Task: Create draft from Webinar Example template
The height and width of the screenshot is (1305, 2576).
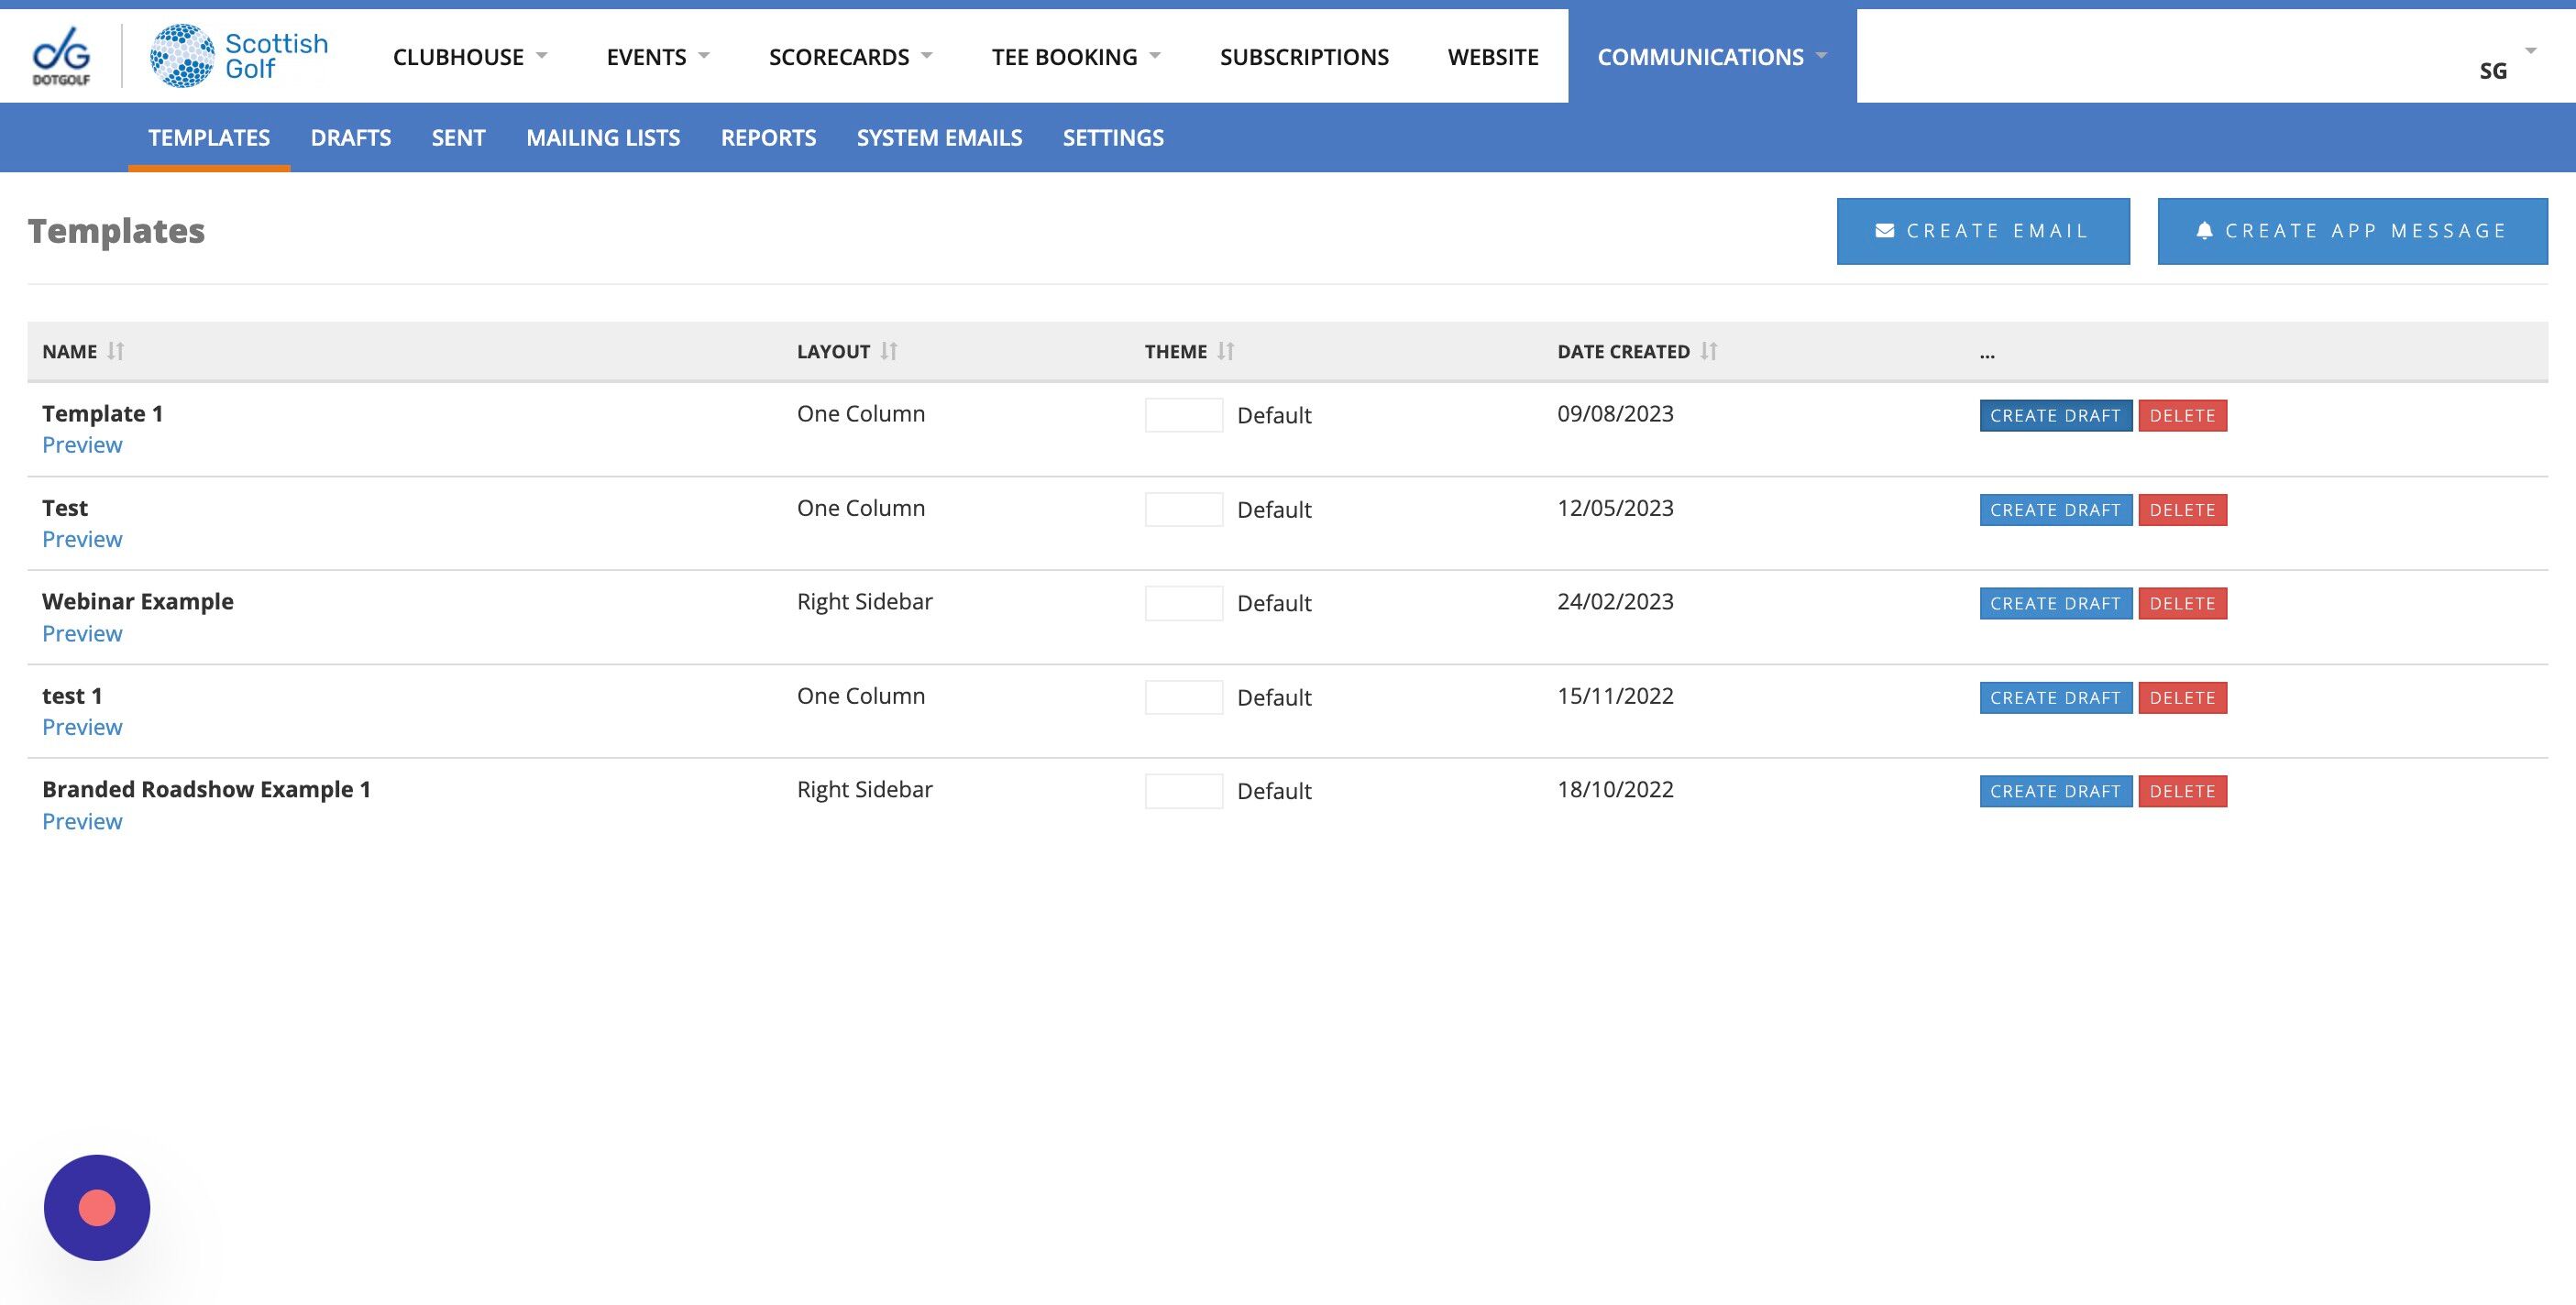Action: click(2054, 603)
